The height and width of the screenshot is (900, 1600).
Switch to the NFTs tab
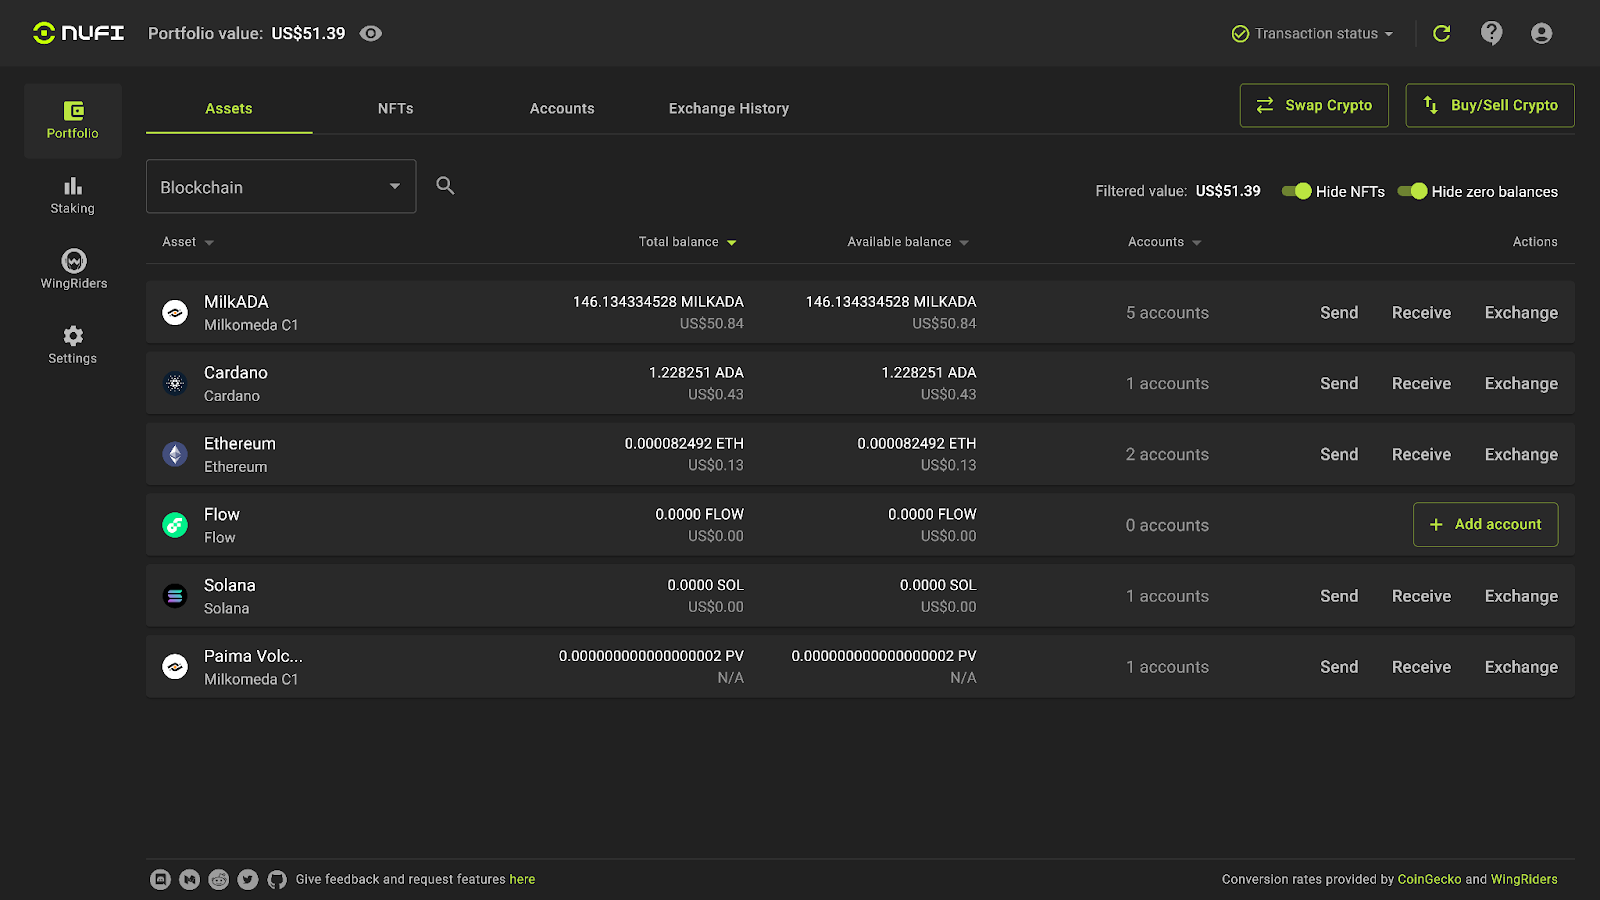(396, 108)
